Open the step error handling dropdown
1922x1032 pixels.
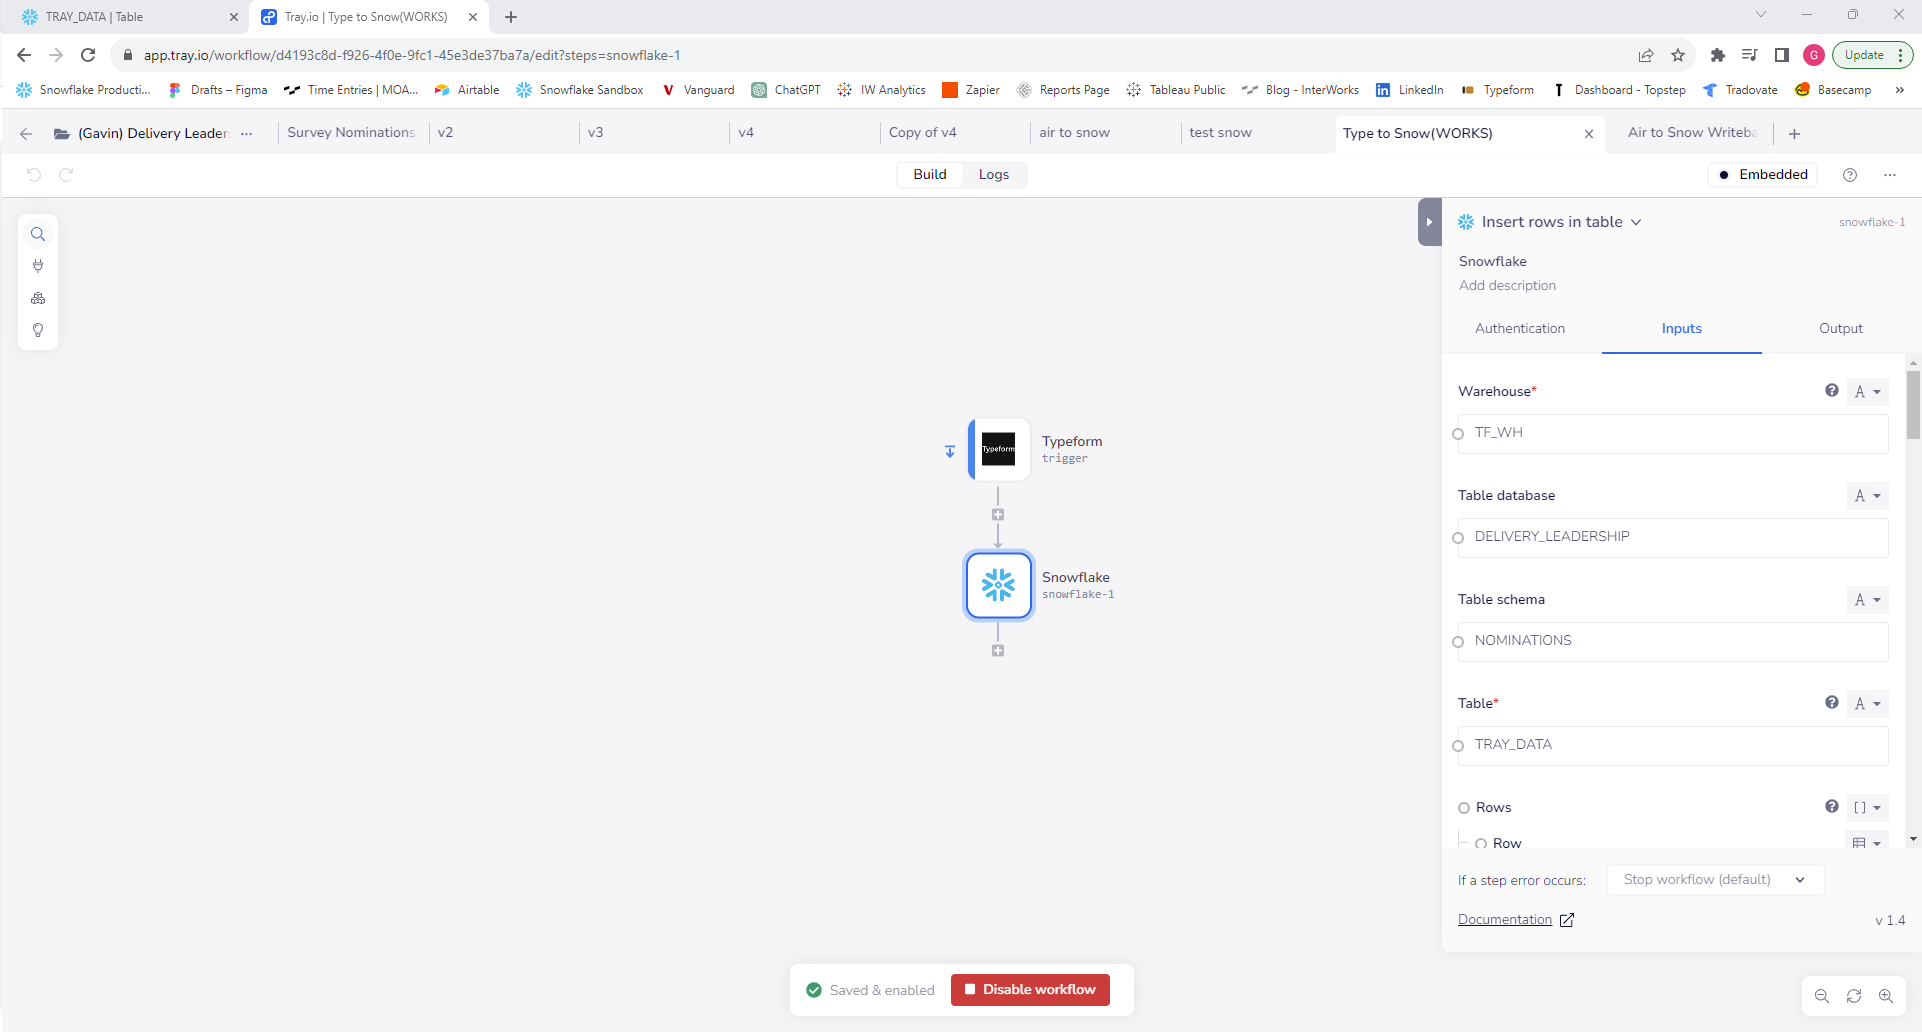pyautogui.click(x=1716, y=880)
